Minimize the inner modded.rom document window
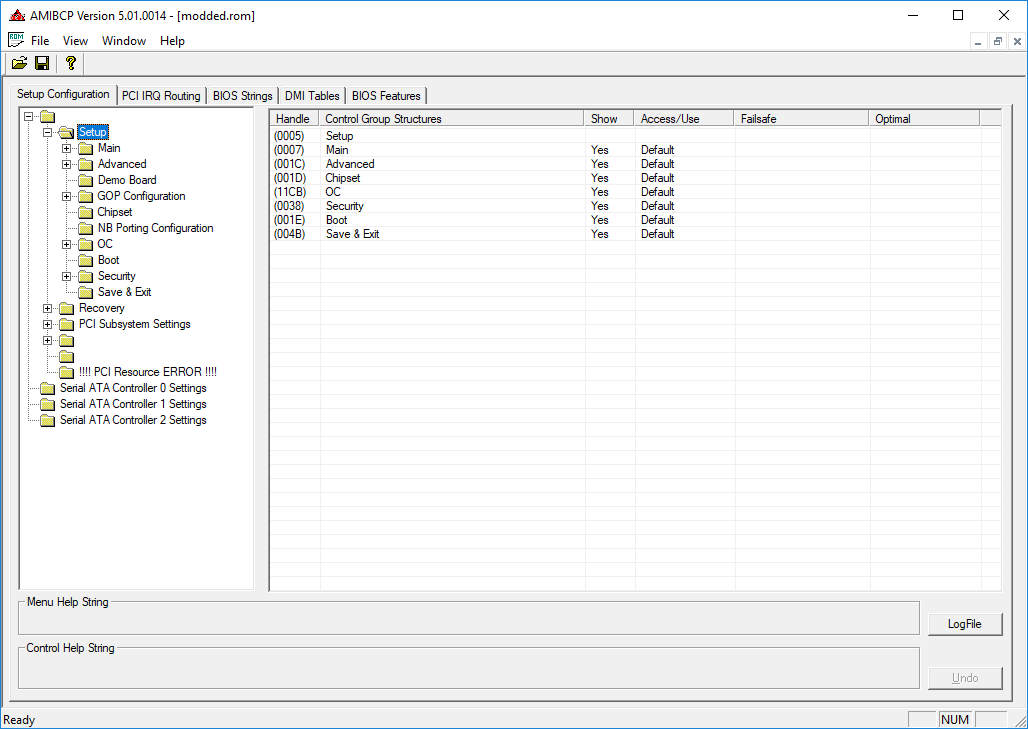1028x729 pixels. [978, 41]
